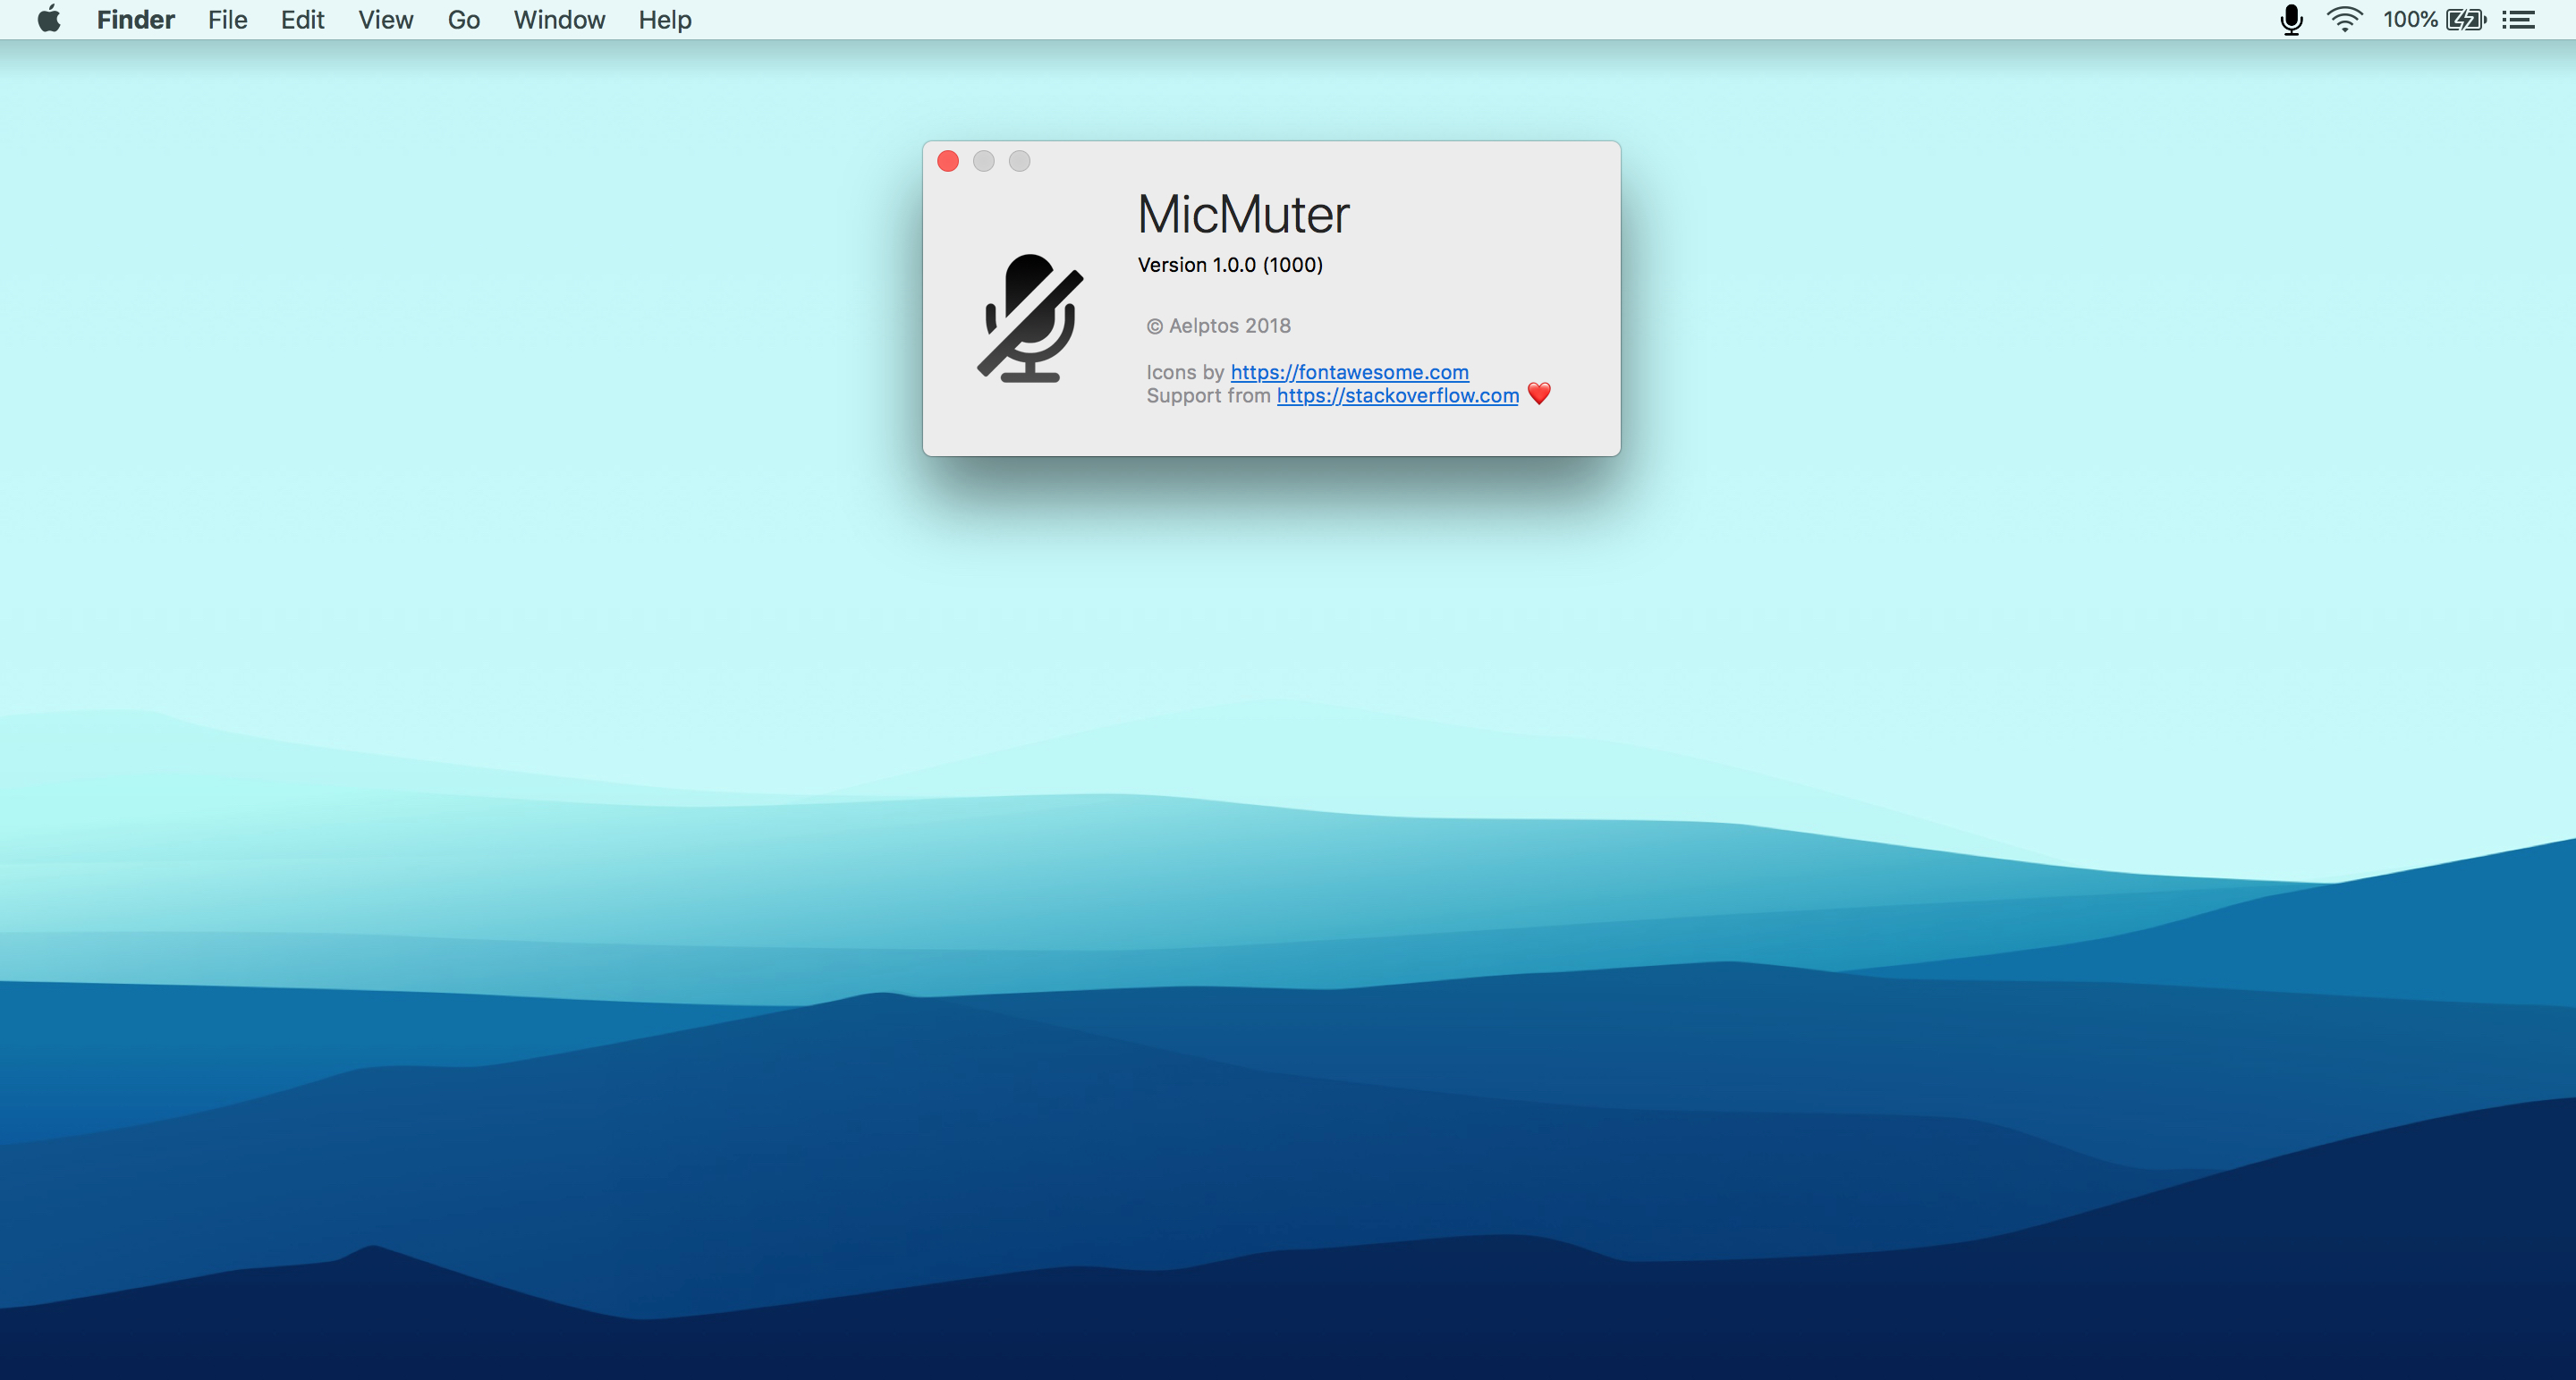Image resolution: width=2576 pixels, height=1380 pixels.
Task: Click the muted microphone app logo
Action: [x=1030, y=318]
